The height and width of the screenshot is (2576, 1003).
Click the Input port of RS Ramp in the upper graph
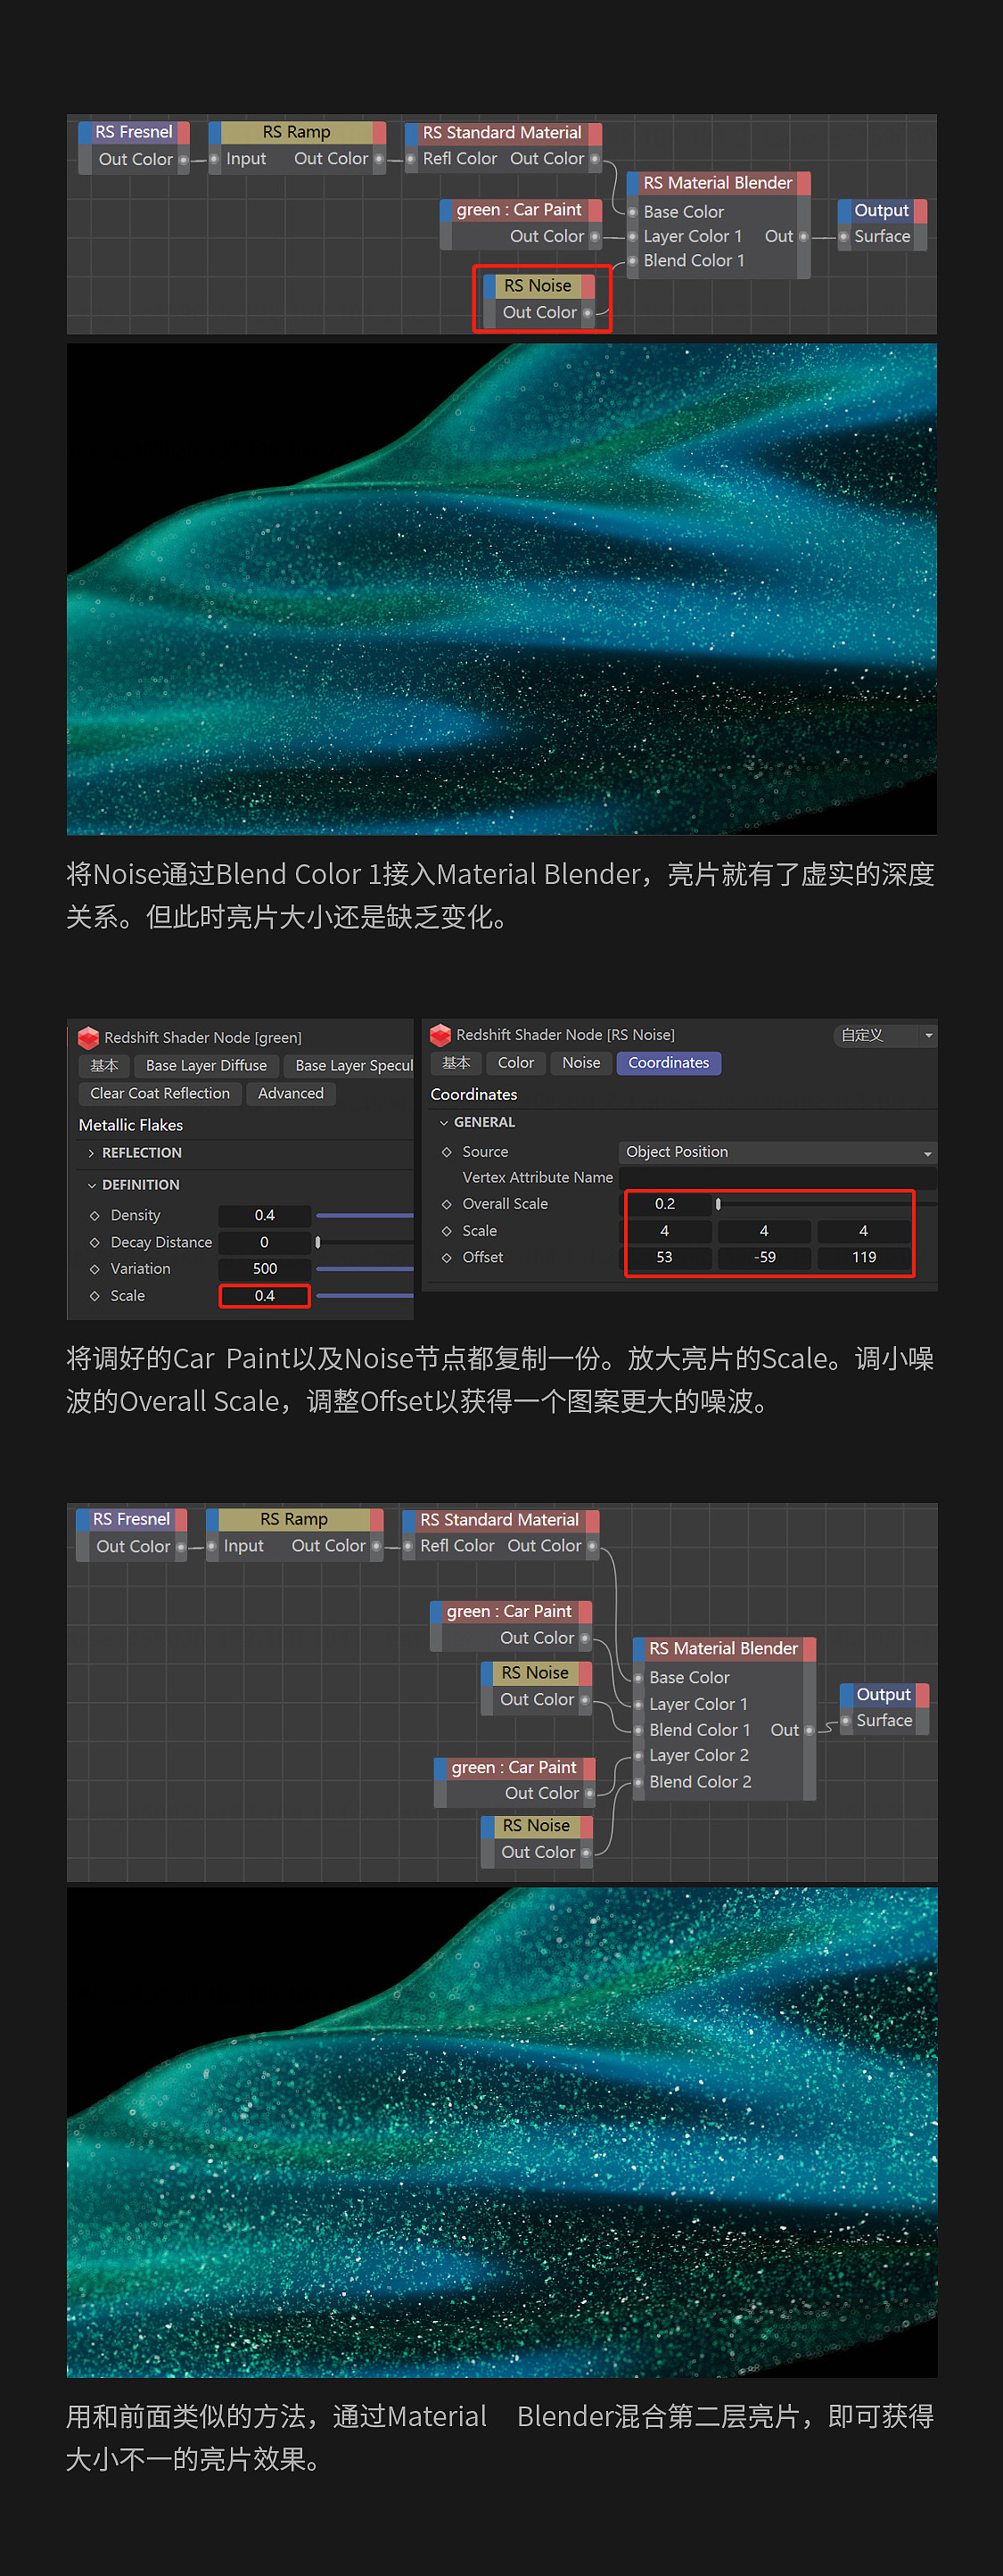[x=214, y=159]
